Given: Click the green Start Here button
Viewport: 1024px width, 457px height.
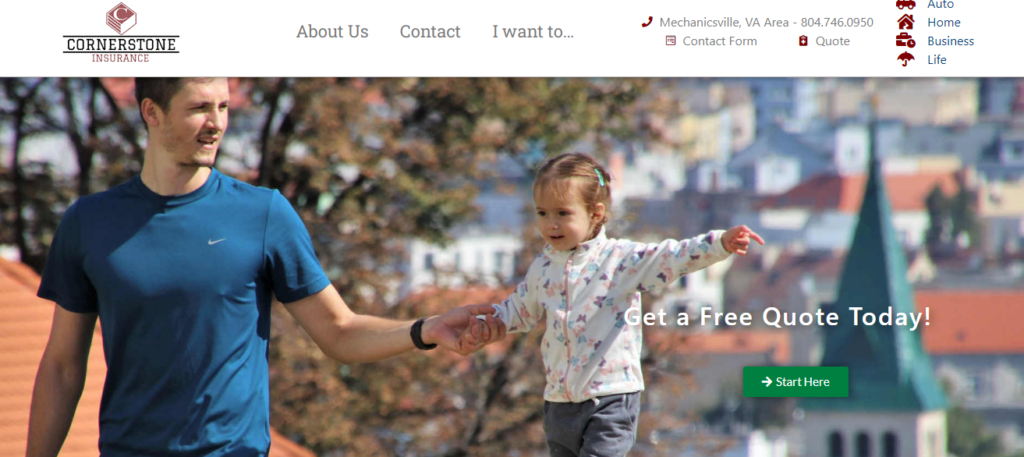Looking at the screenshot, I should tap(795, 382).
